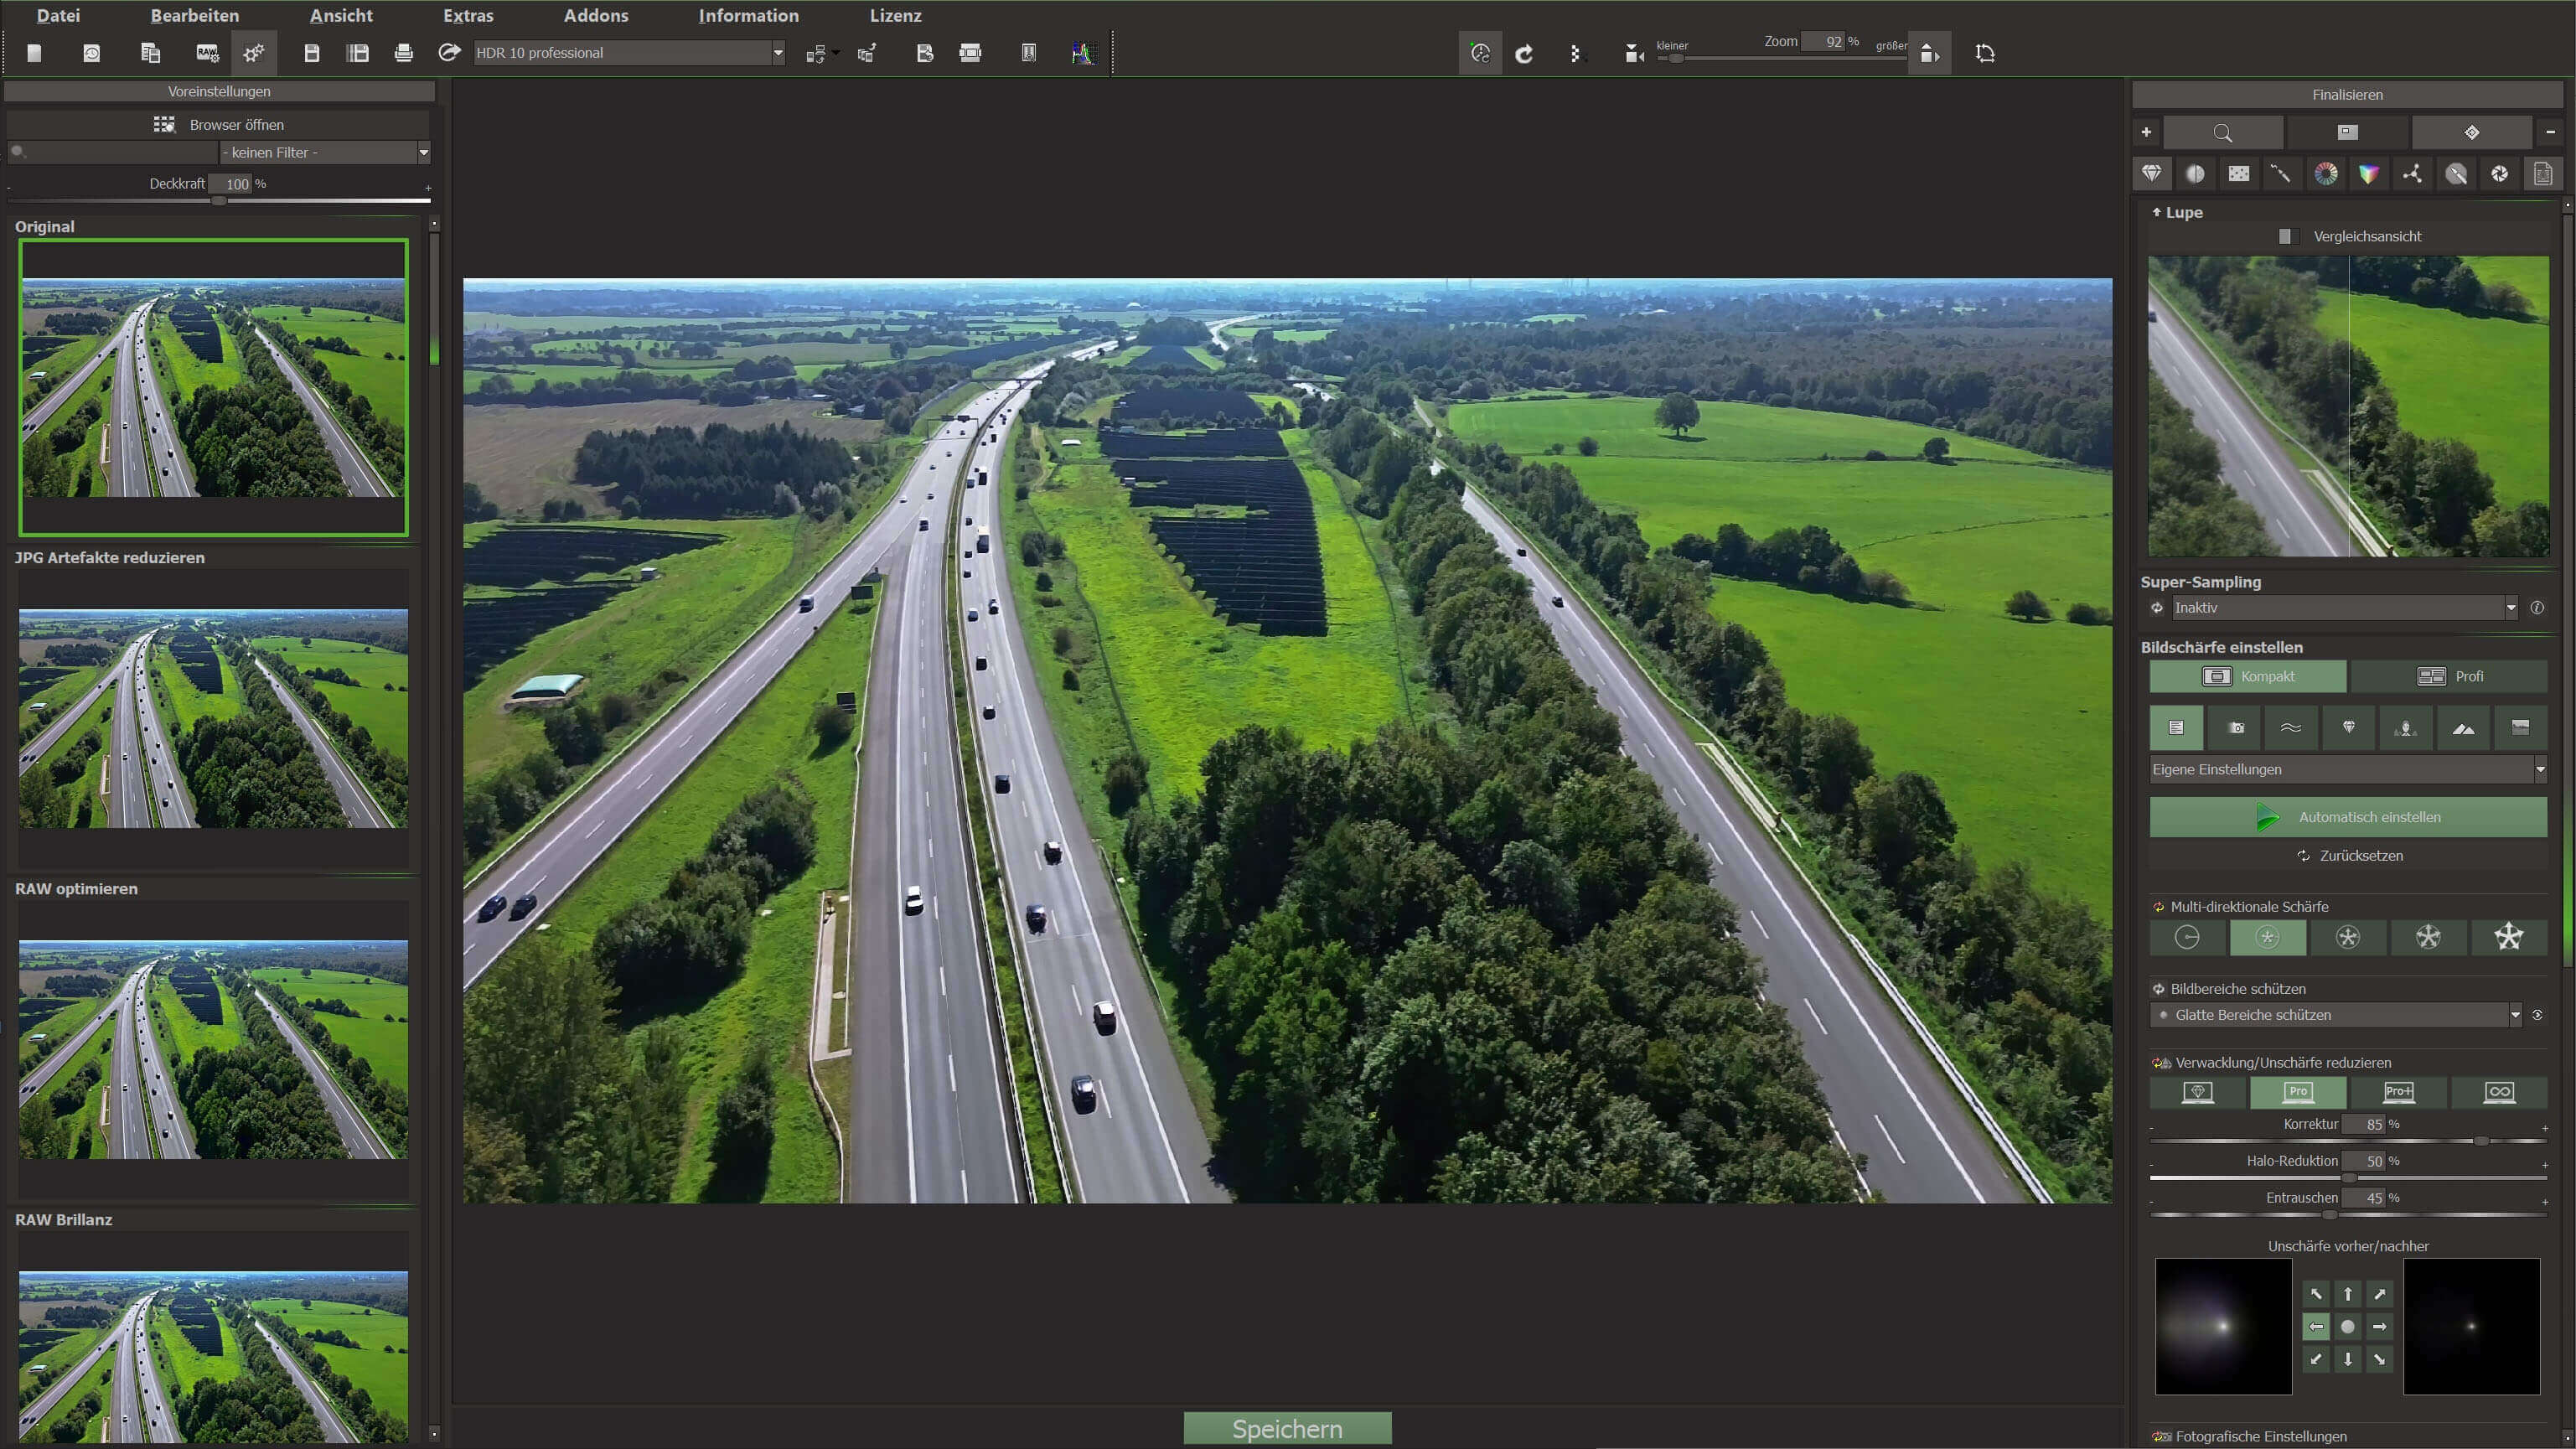
Task: Click the printer icon in toolbar
Action: (404, 53)
